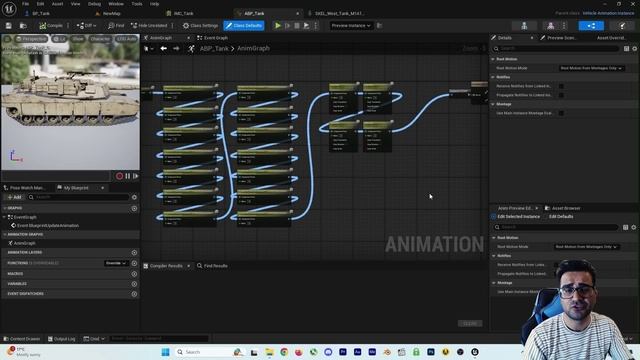Click the green Play simulation icon
Viewport: 640px width, 360px height.
(x=278, y=26)
